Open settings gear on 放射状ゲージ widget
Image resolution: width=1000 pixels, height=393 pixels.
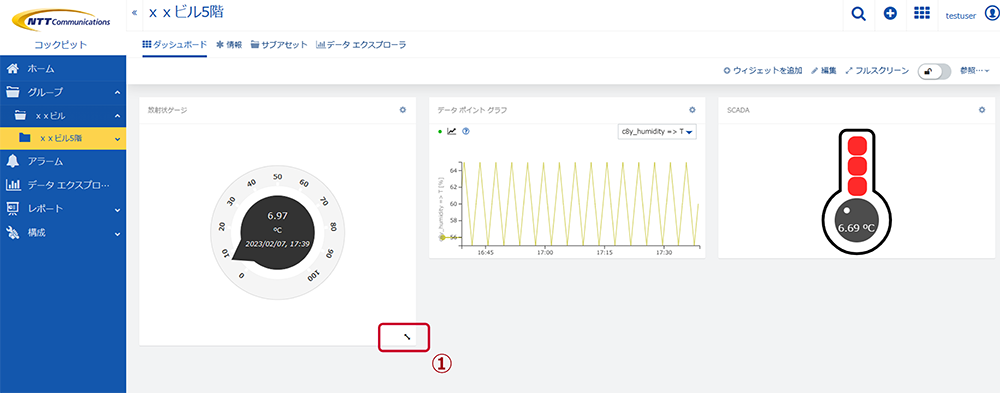pos(402,110)
